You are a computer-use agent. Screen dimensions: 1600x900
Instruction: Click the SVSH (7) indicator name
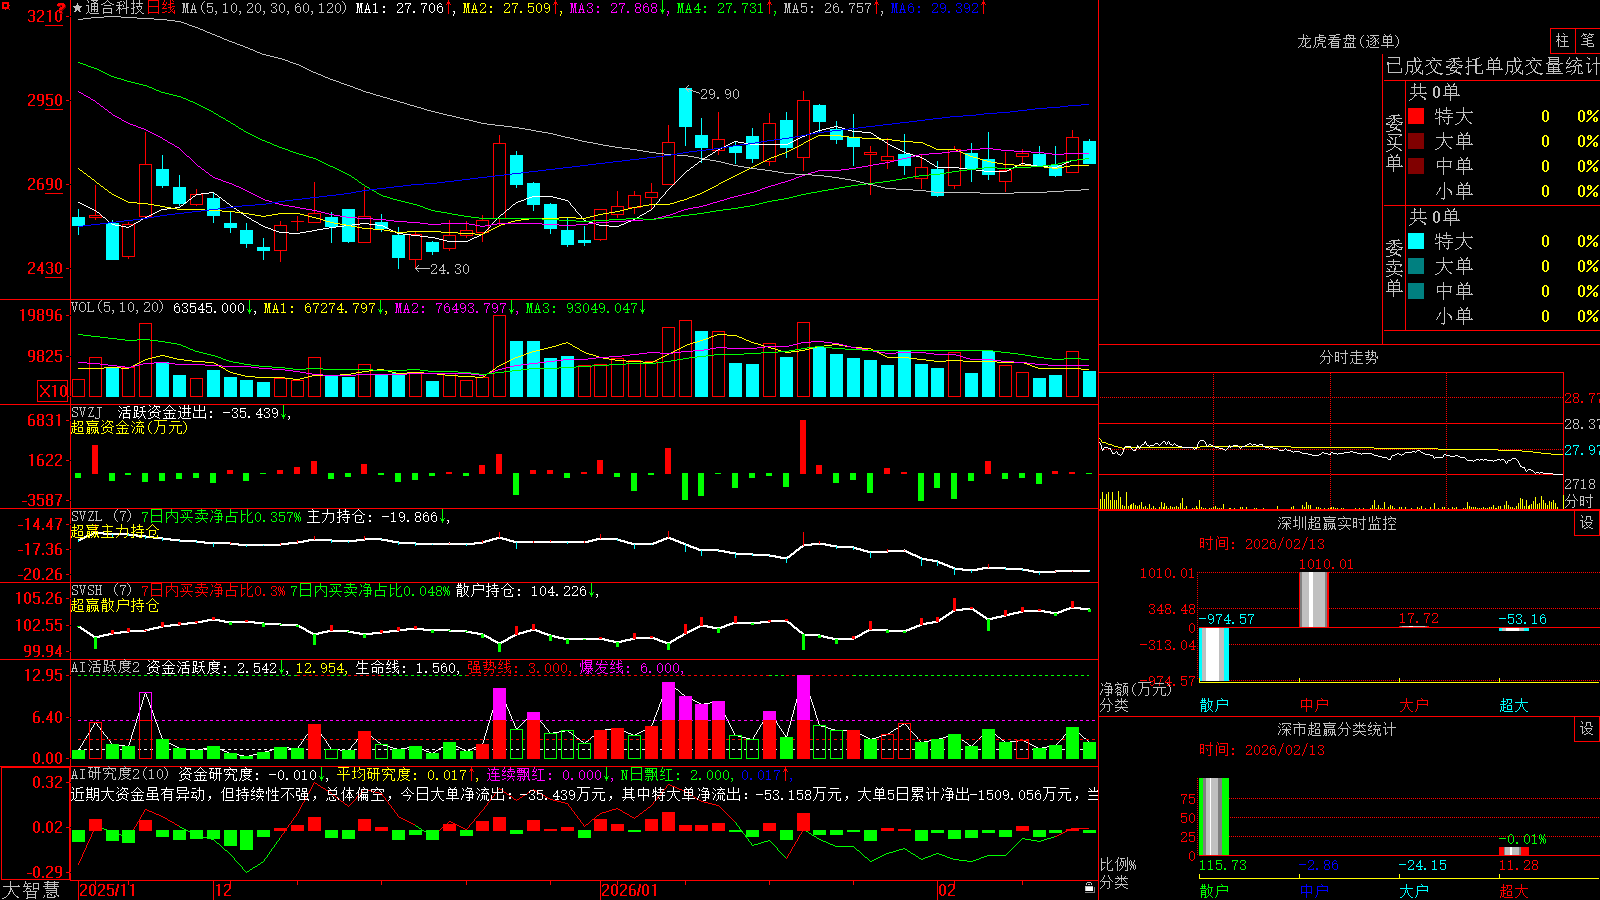(101, 591)
